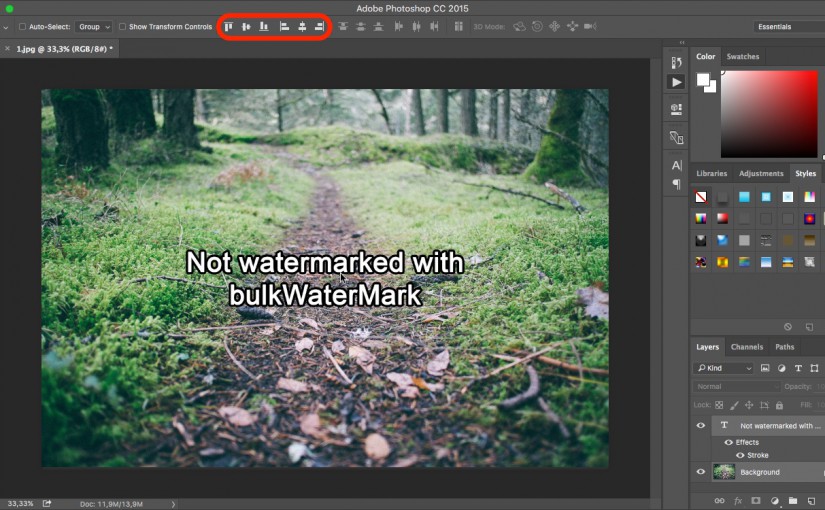
Task: Switch to the Adjustments tab
Action: click(761, 173)
